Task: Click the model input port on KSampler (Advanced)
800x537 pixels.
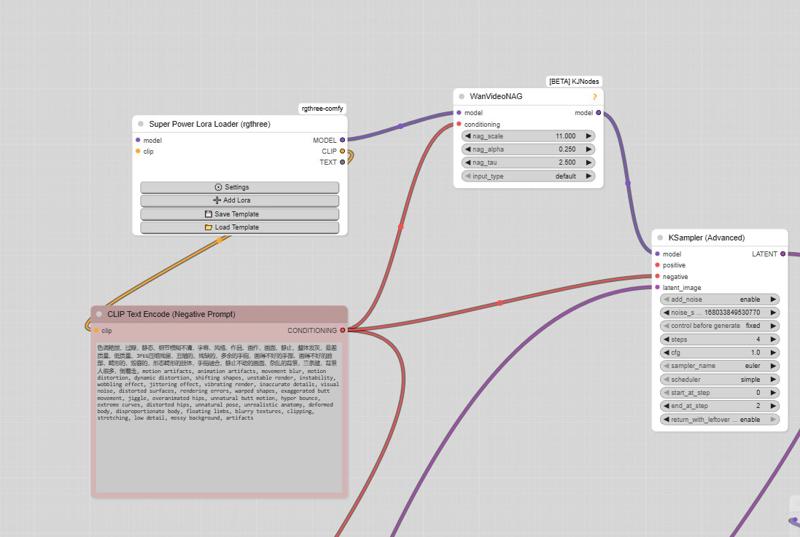Action: 657,254
